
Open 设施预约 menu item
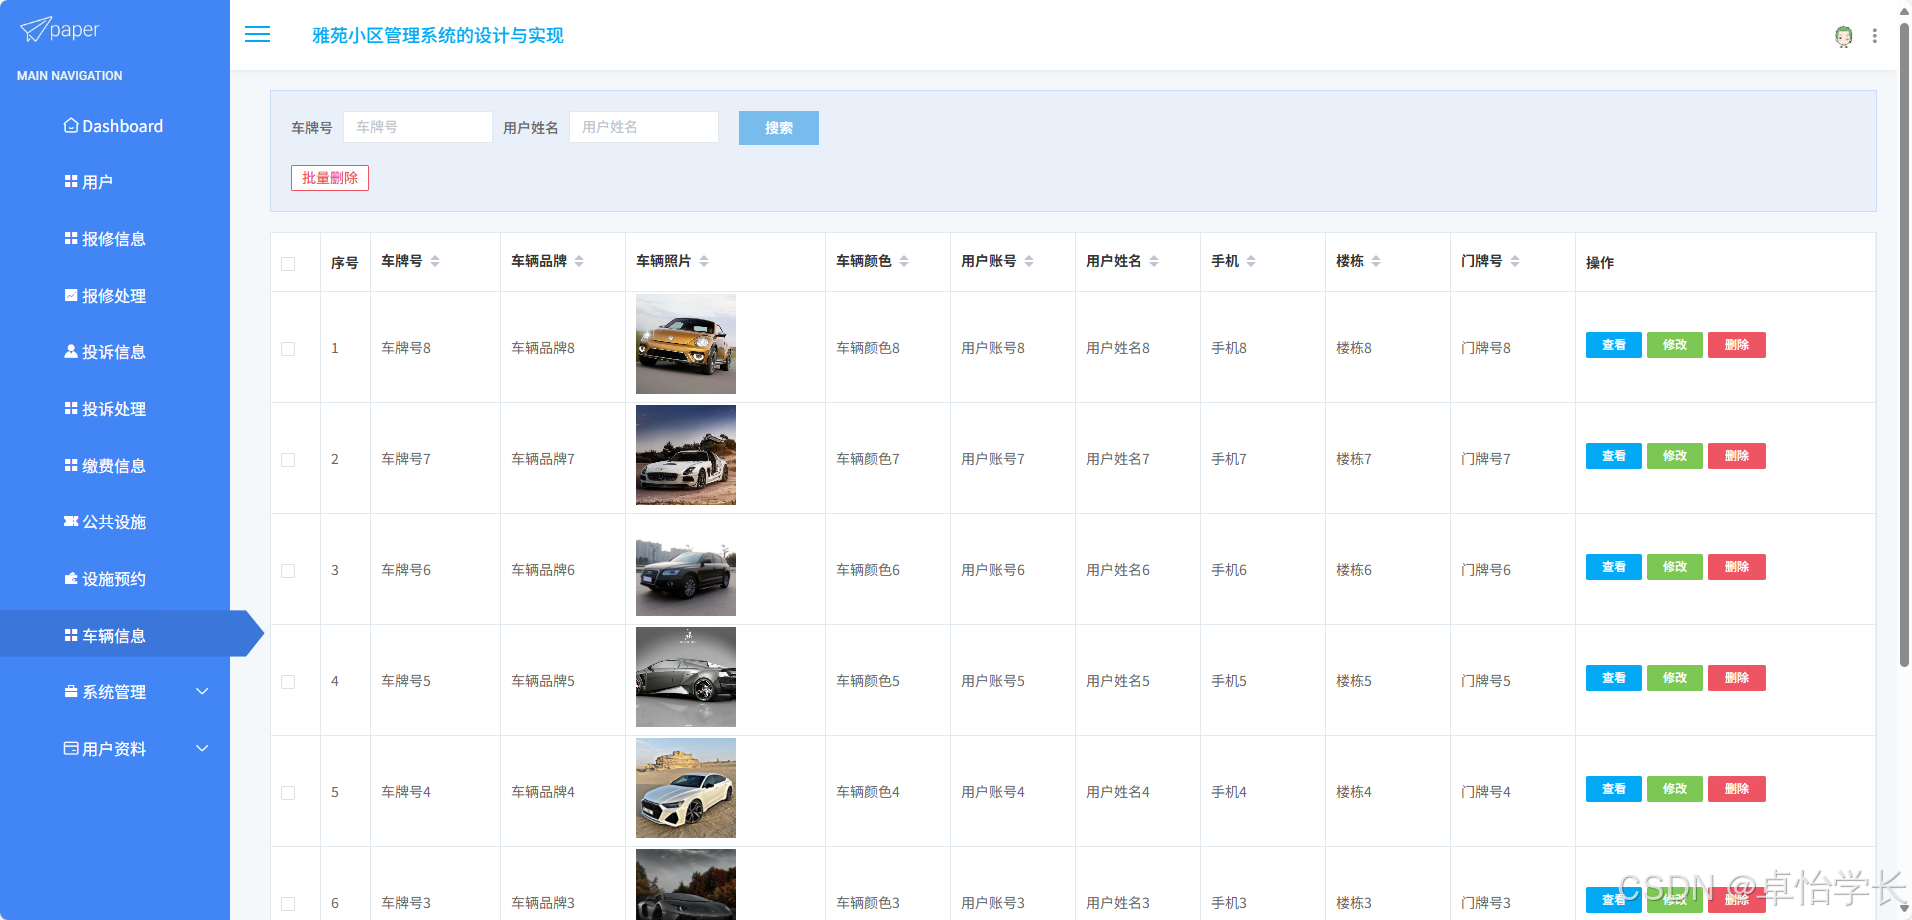tap(115, 579)
